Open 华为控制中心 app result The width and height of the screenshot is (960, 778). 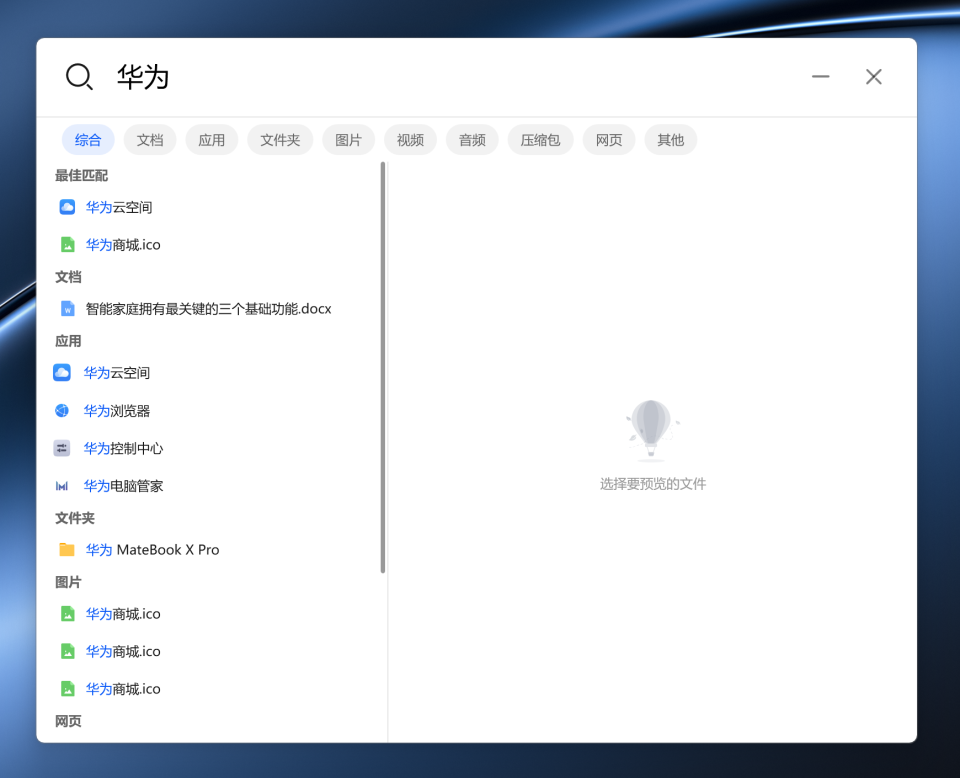(x=124, y=449)
